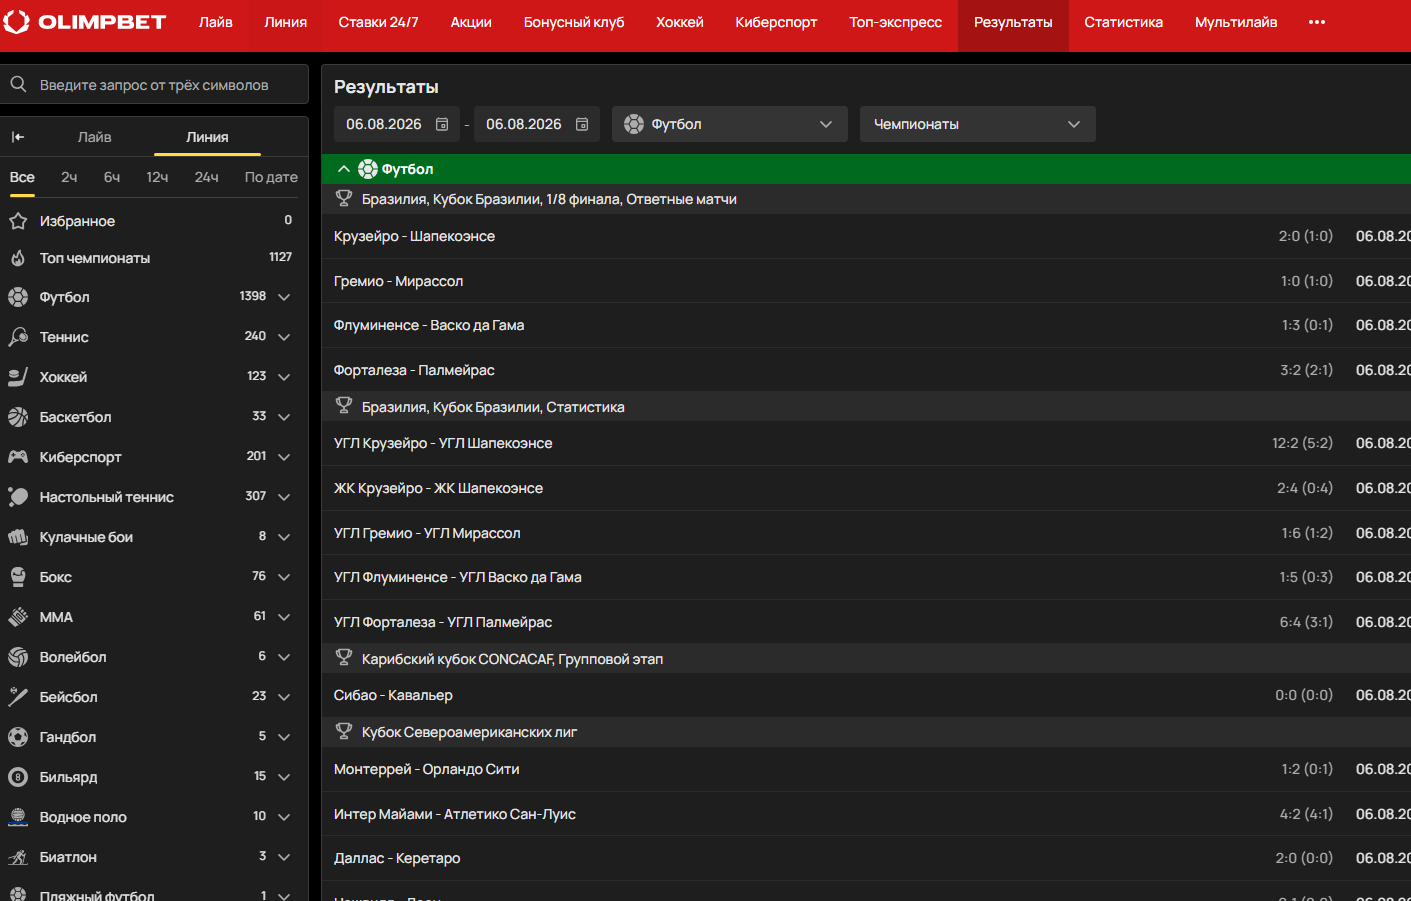Screen dimensions: 1411x901
Task: Click the Volleyball icon
Action: pyautogui.click(x=18, y=657)
